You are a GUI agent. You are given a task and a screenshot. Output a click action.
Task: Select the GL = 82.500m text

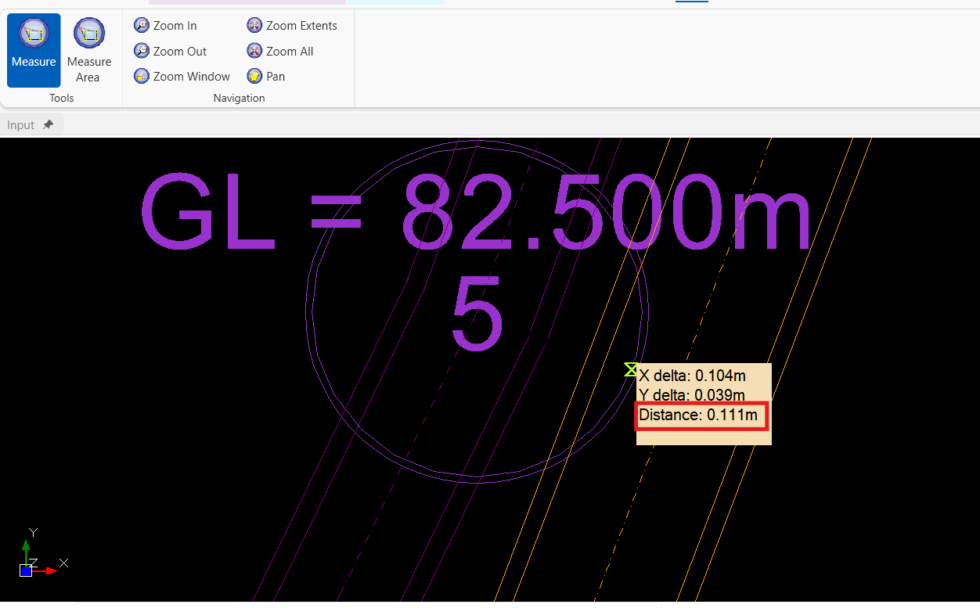(x=475, y=214)
